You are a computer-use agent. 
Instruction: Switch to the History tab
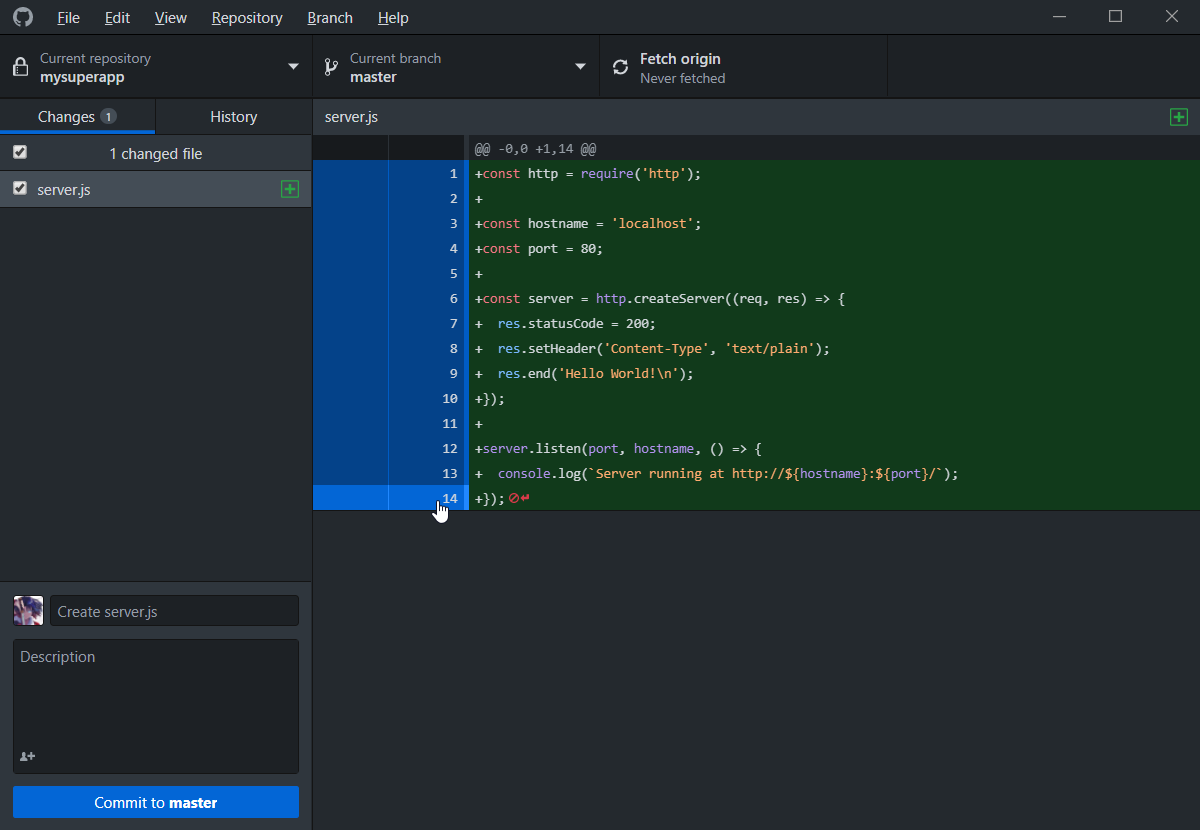pos(233,117)
